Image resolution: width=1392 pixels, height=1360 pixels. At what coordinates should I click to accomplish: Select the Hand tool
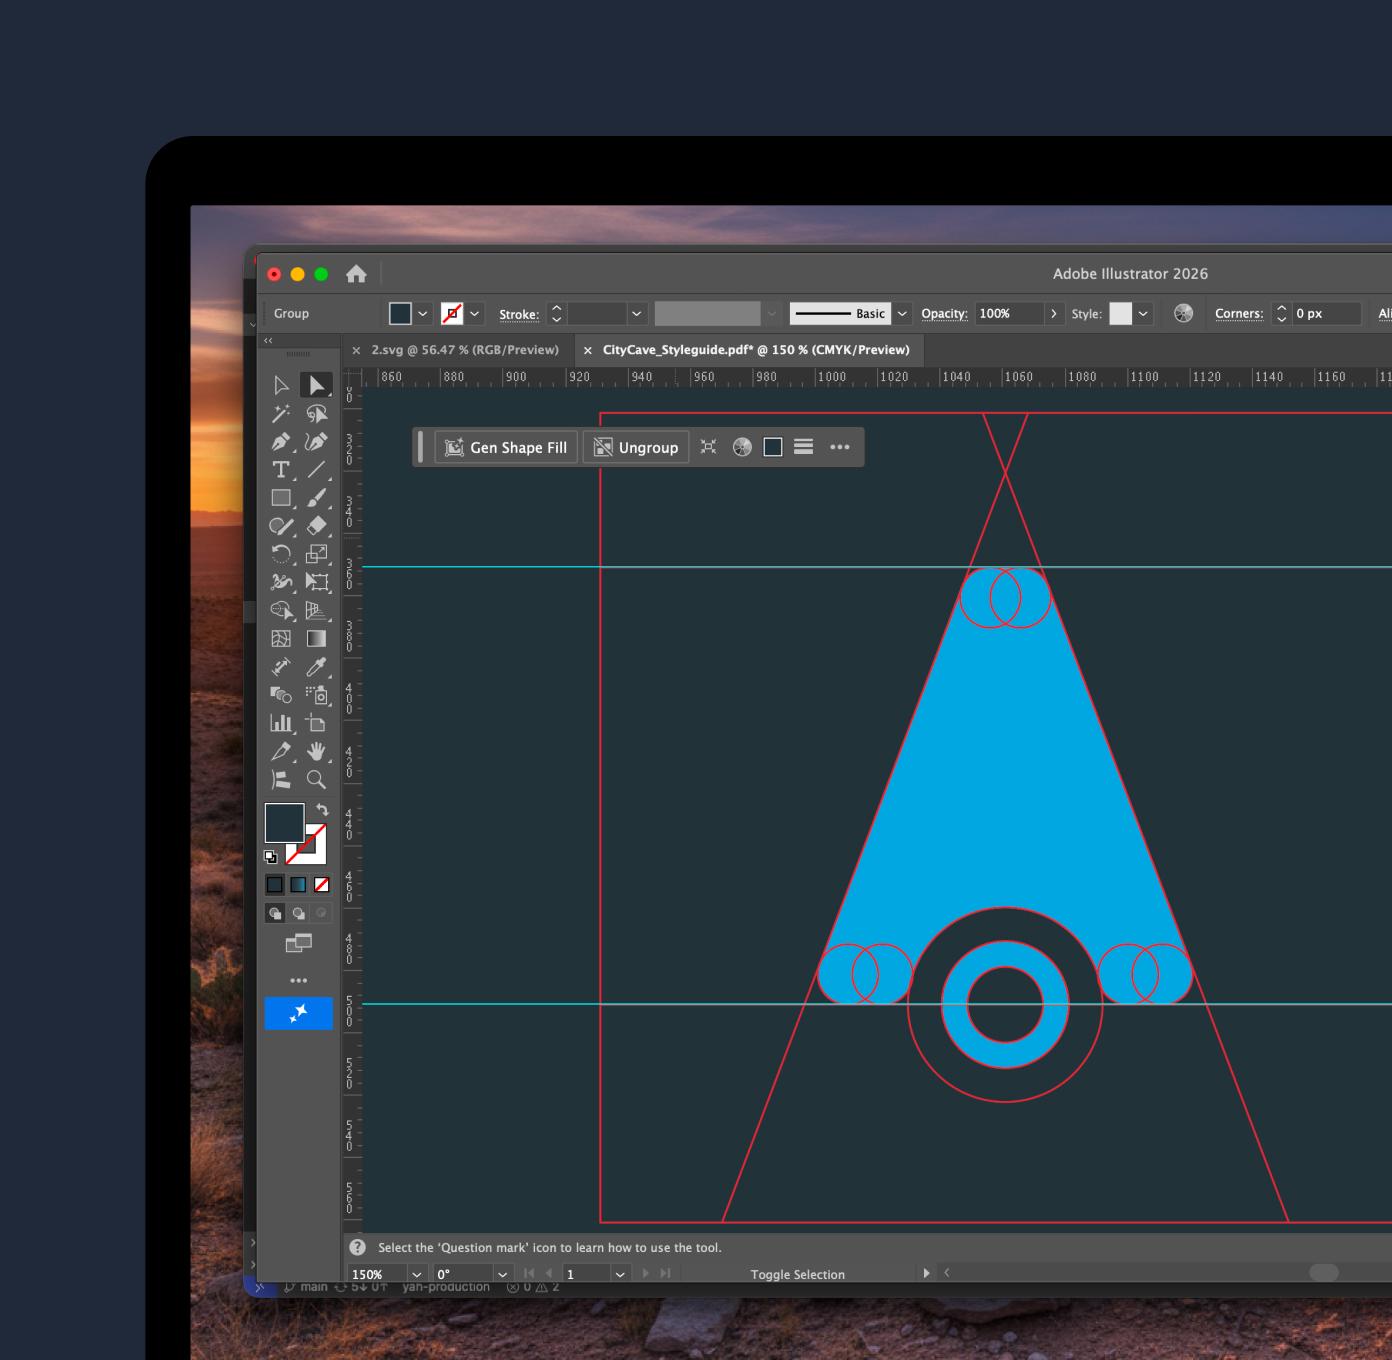316,751
